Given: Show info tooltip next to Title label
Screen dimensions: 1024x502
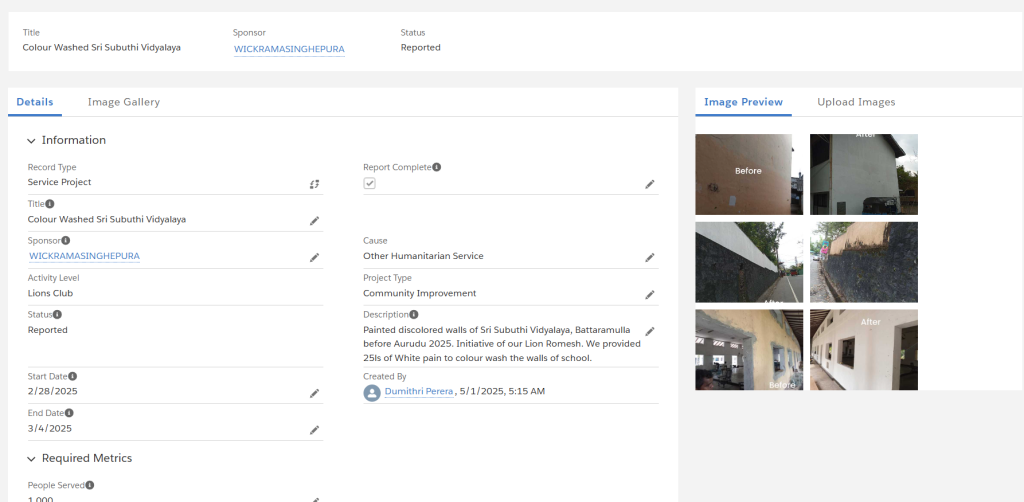Looking at the screenshot, I should click(x=50, y=204).
